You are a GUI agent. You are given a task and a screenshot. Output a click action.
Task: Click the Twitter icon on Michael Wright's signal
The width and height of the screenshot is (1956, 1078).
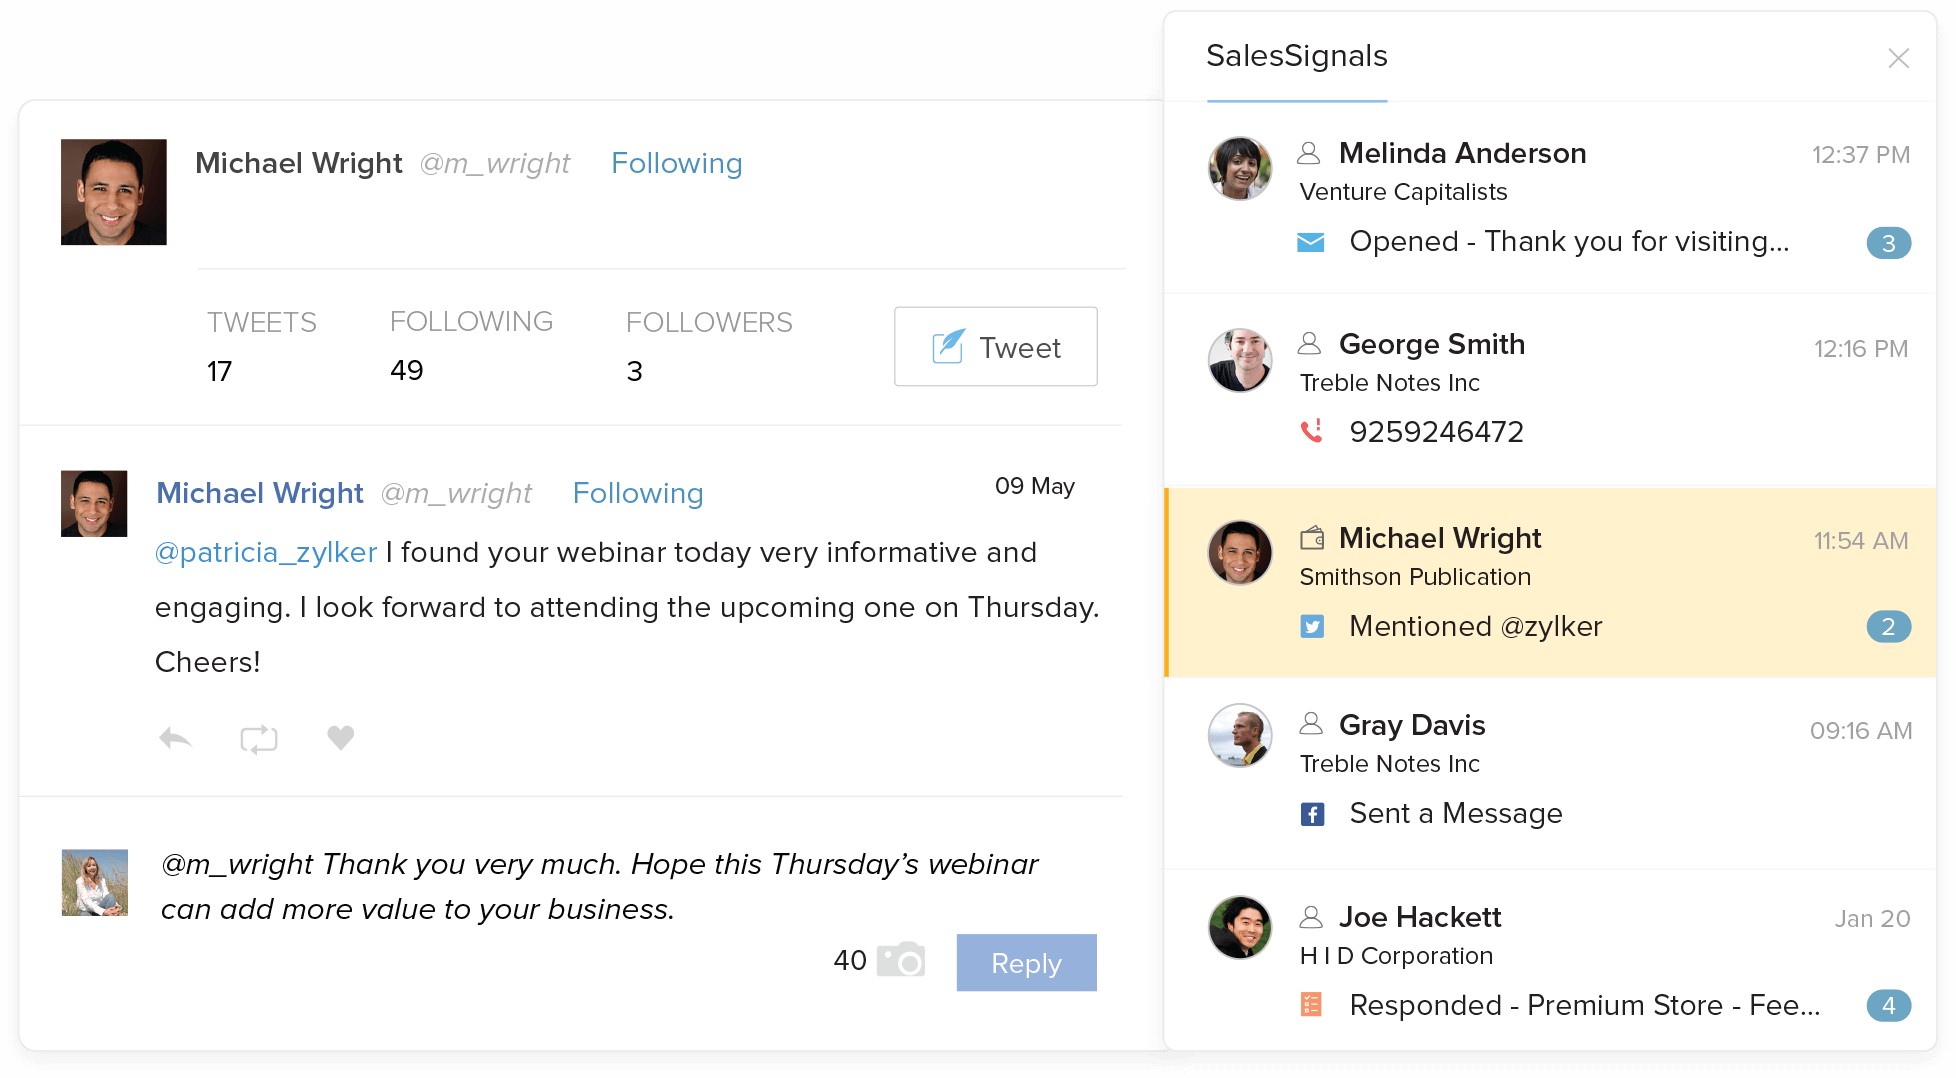(1313, 626)
